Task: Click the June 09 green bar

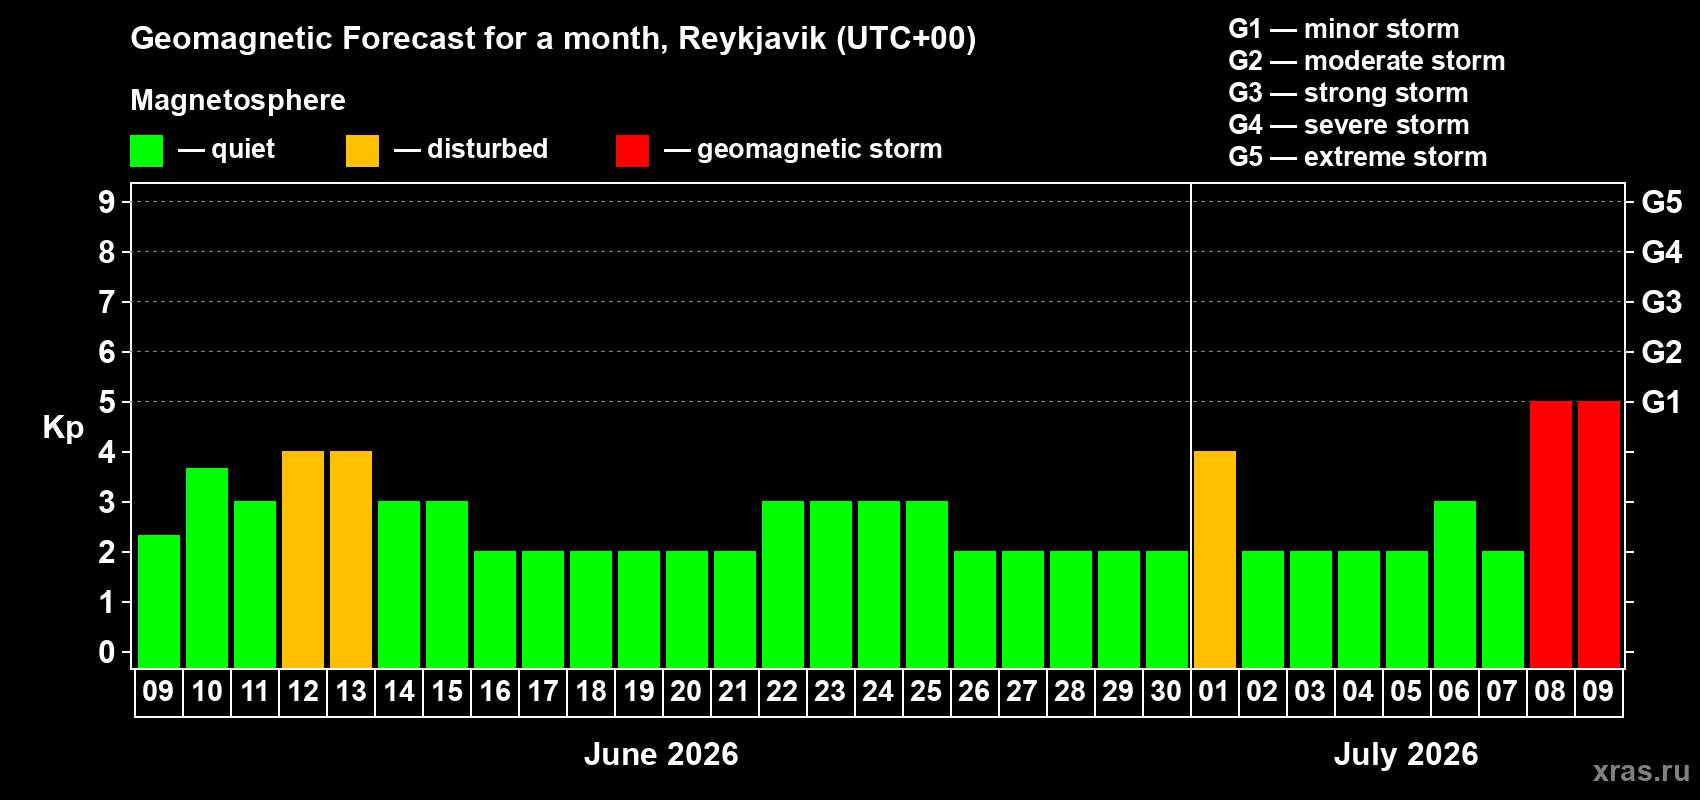Action: [159, 601]
